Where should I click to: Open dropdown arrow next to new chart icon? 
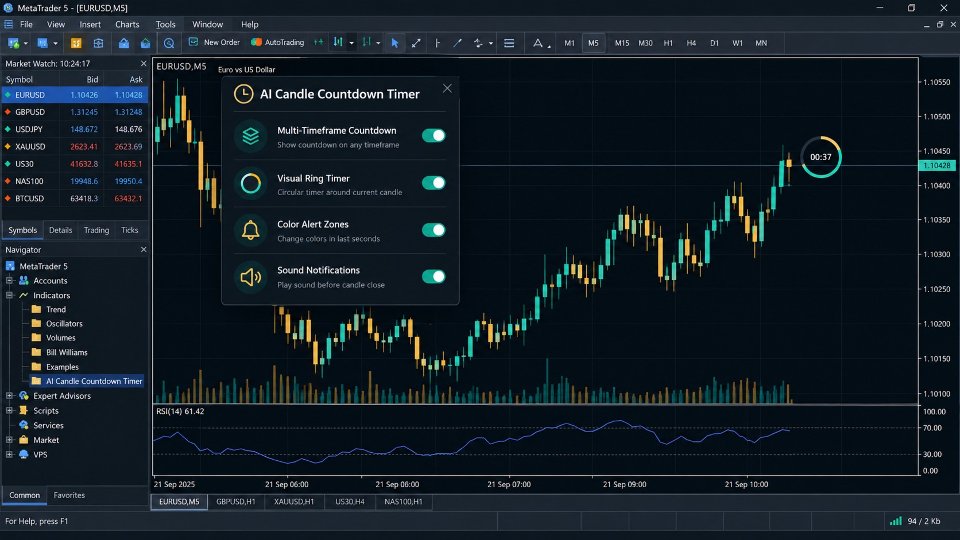(25, 43)
